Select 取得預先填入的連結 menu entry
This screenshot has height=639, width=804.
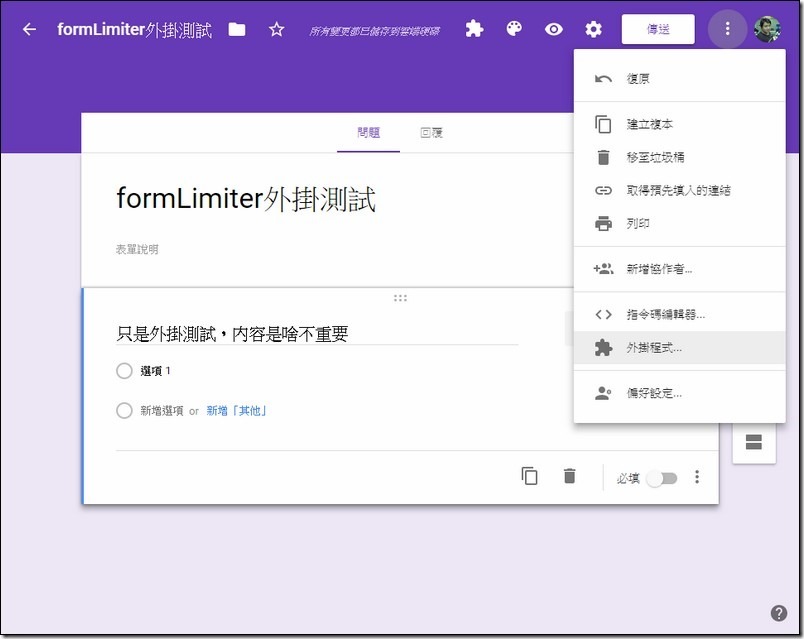pyautogui.click(x=679, y=190)
